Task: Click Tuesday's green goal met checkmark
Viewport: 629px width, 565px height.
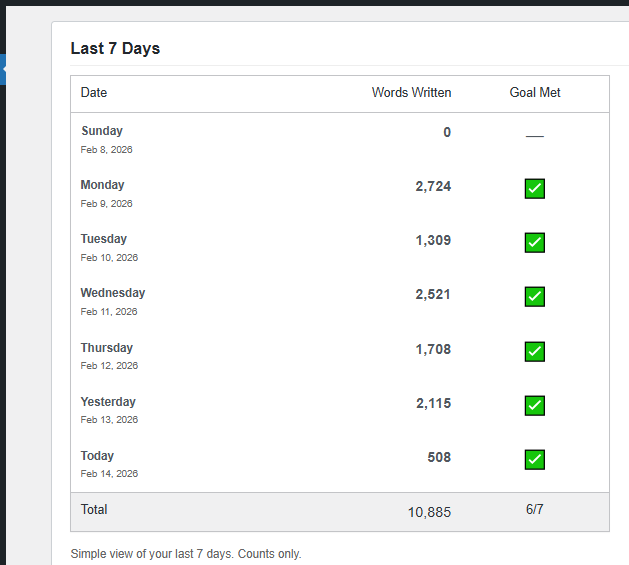Action: point(535,242)
